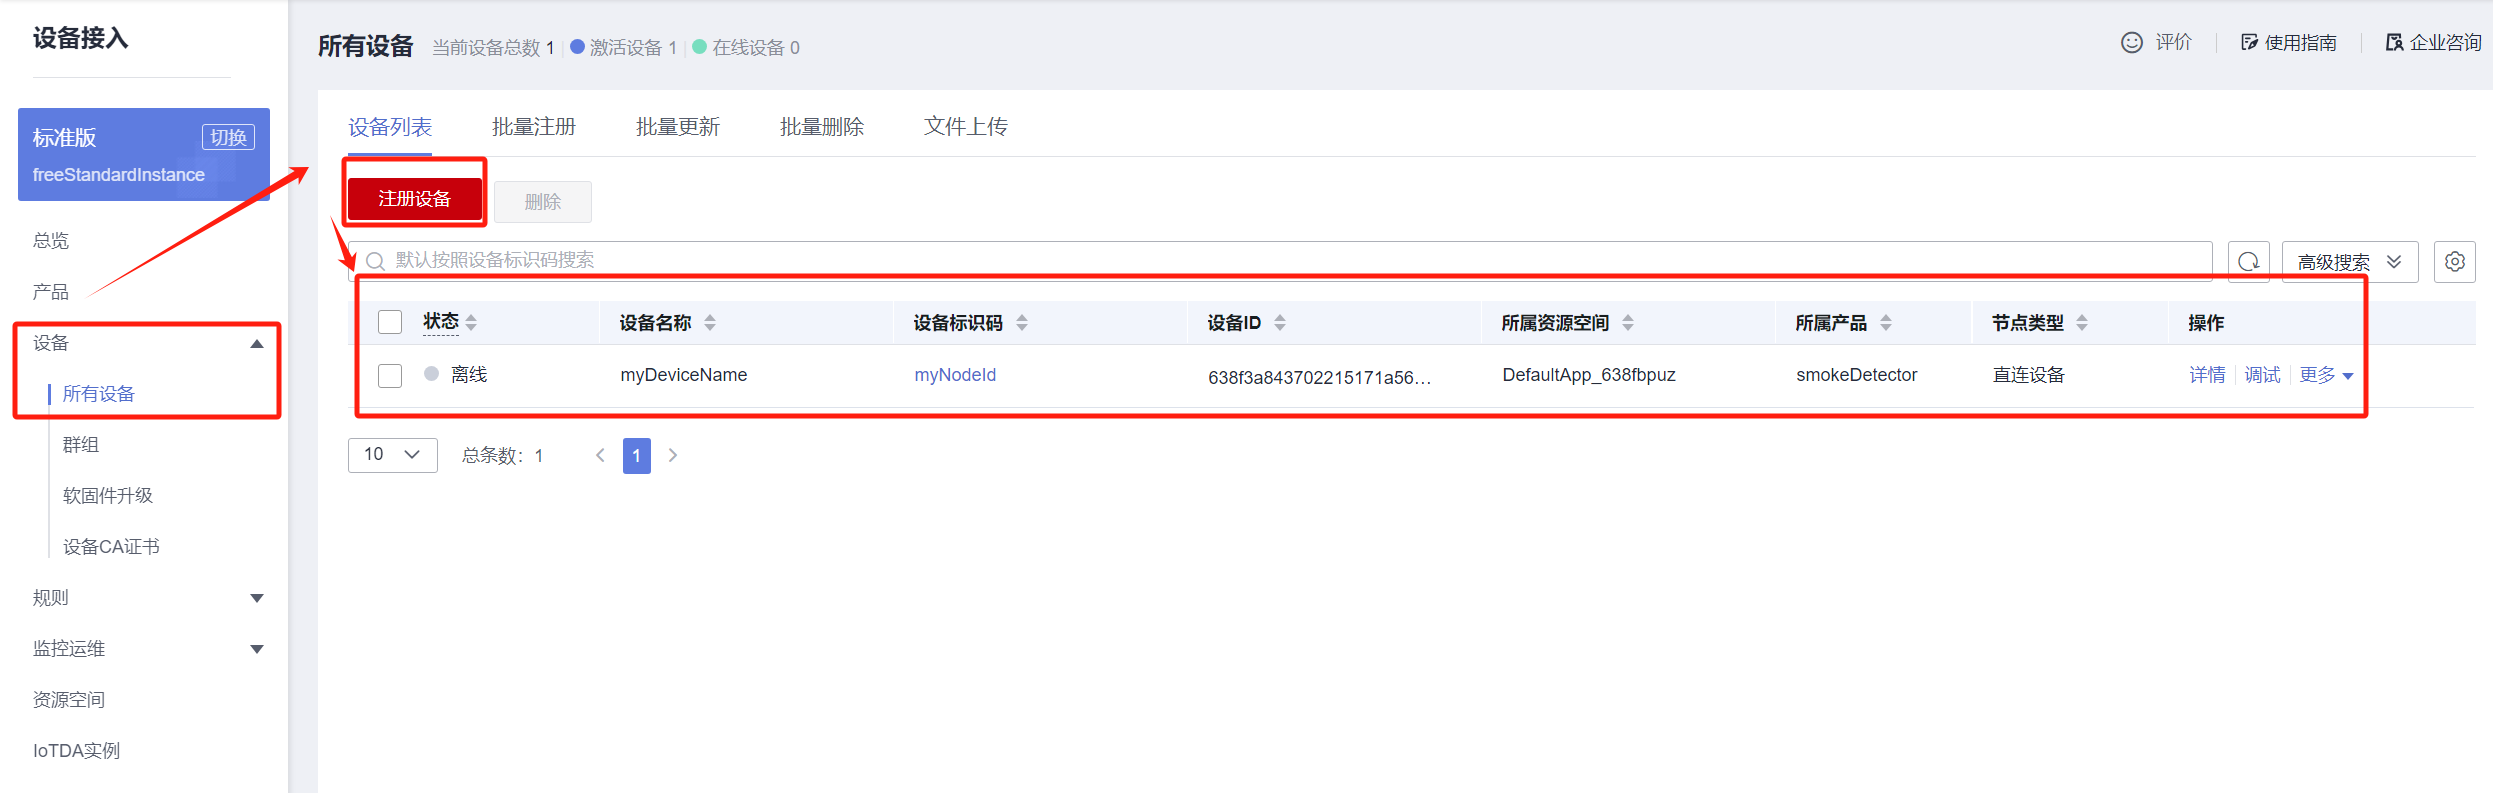Expand the 监控运维 sidebar section
This screenshot has height=793, width=2493.
click(x=257, y=649)
